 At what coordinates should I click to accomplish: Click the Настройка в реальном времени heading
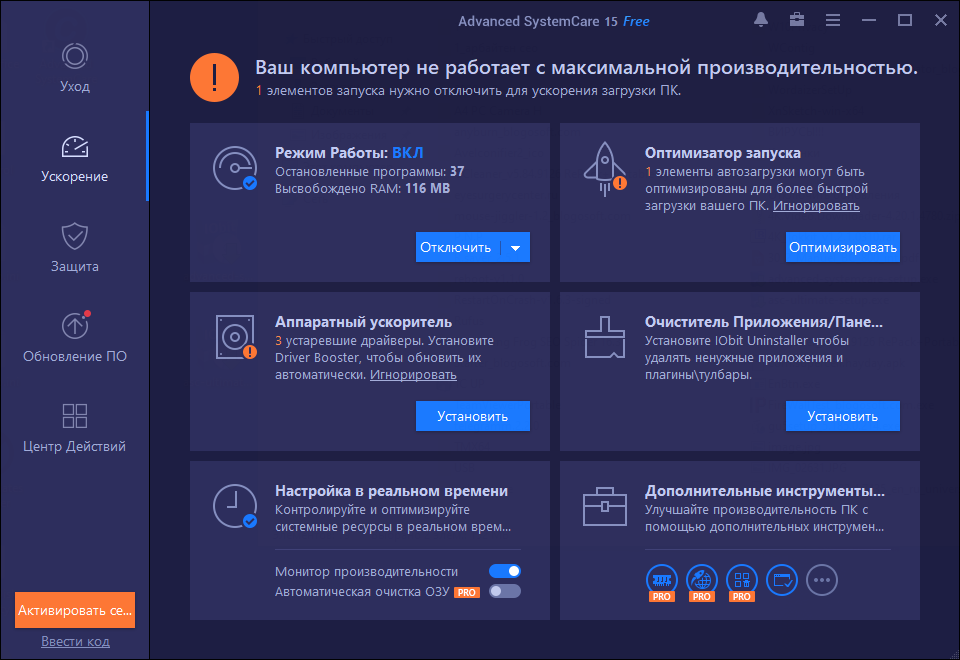click(391, 490)
